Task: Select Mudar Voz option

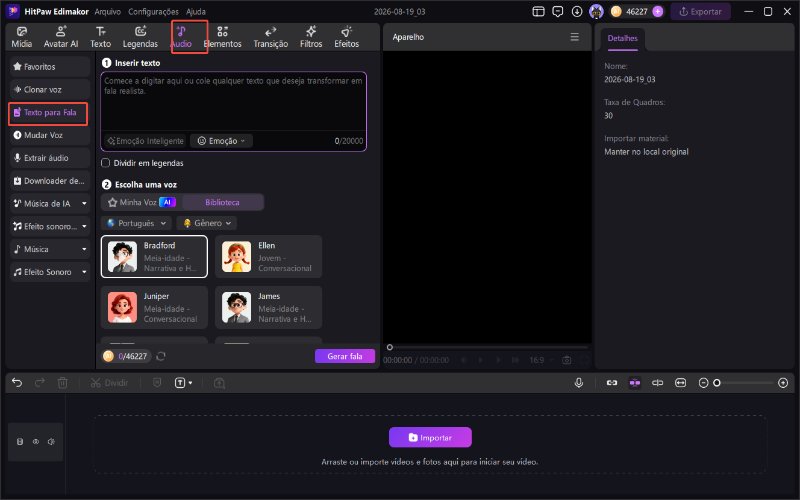Action: pos(49,135)
